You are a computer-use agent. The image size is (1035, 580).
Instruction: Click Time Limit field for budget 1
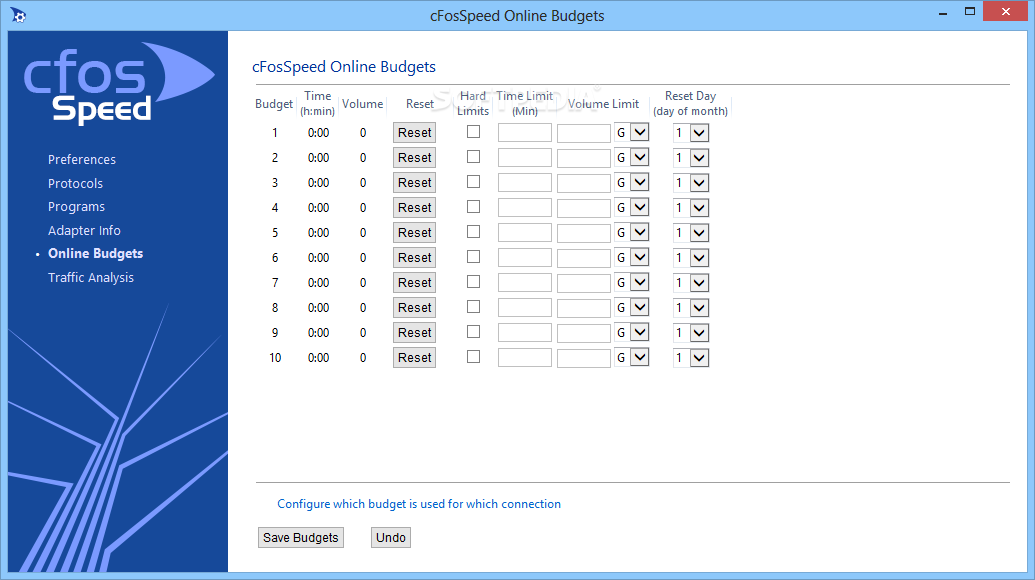pos(525,133)
